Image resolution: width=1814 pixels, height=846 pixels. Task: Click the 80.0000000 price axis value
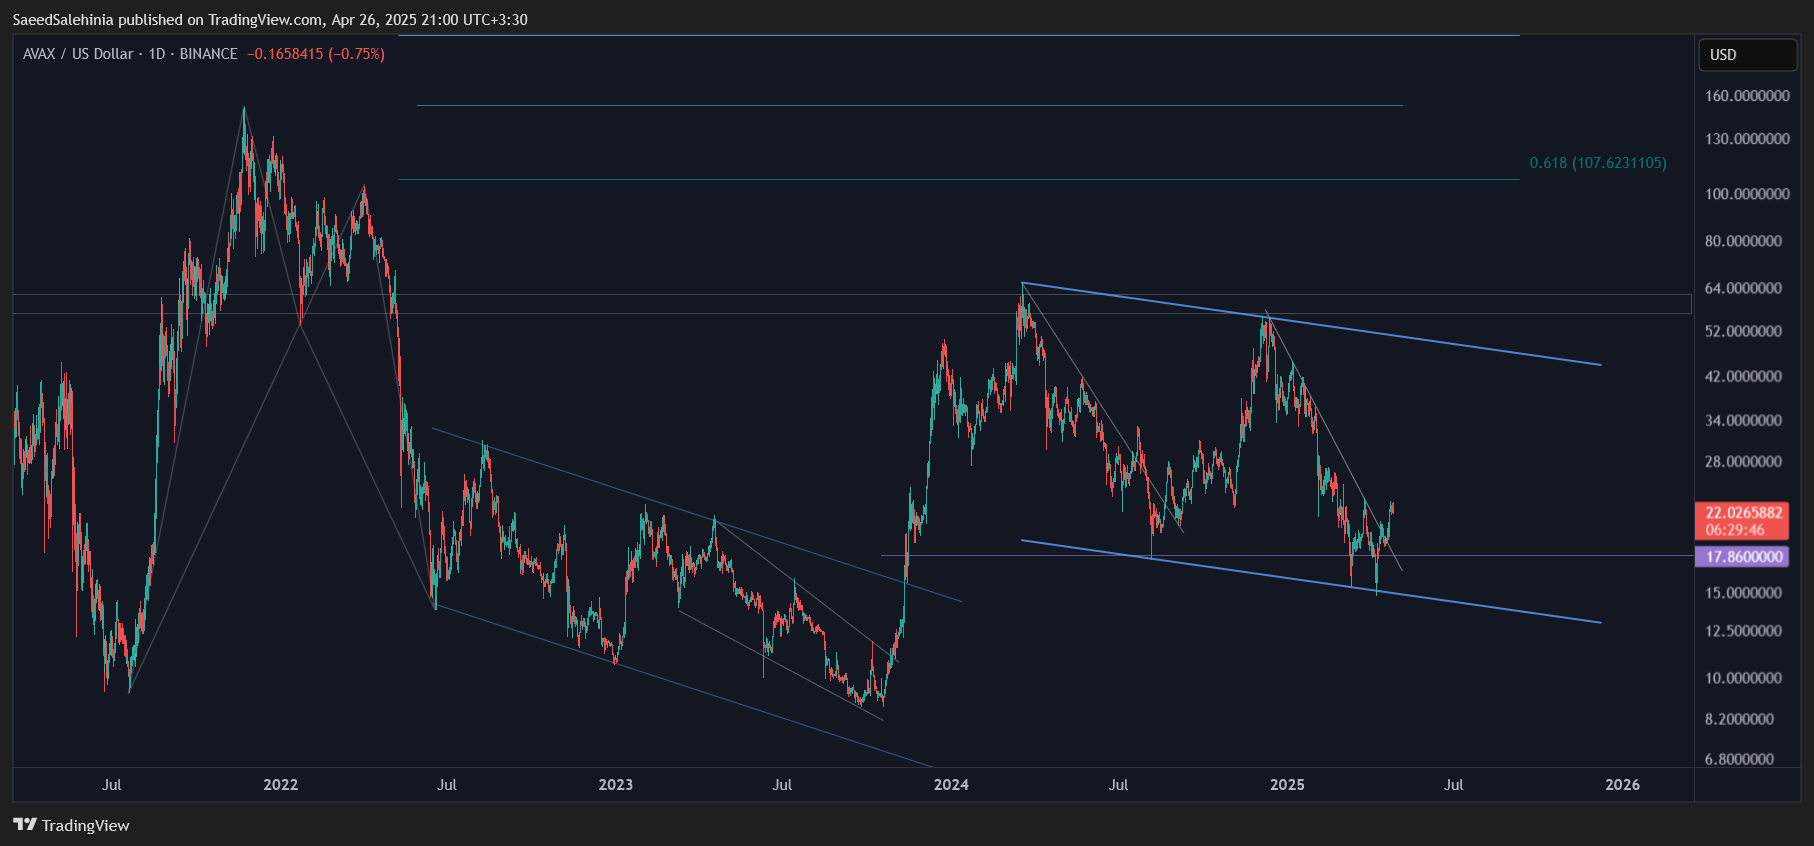coord(1743,241)
